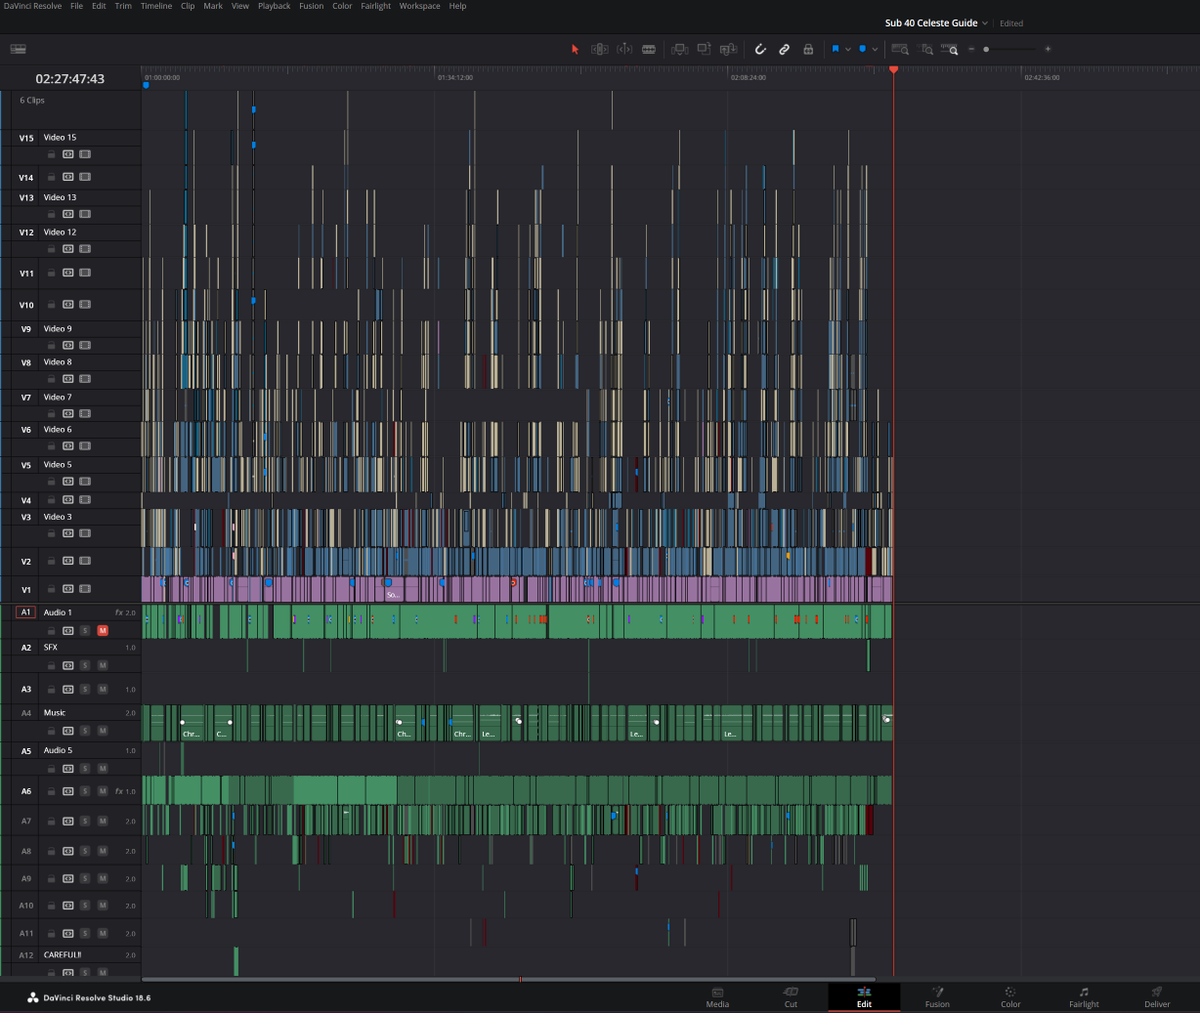The height and width of the screenshot is (1013, 1200).
Task: Click the horizontal timeline scrollbar
Action: click(508, 979)
